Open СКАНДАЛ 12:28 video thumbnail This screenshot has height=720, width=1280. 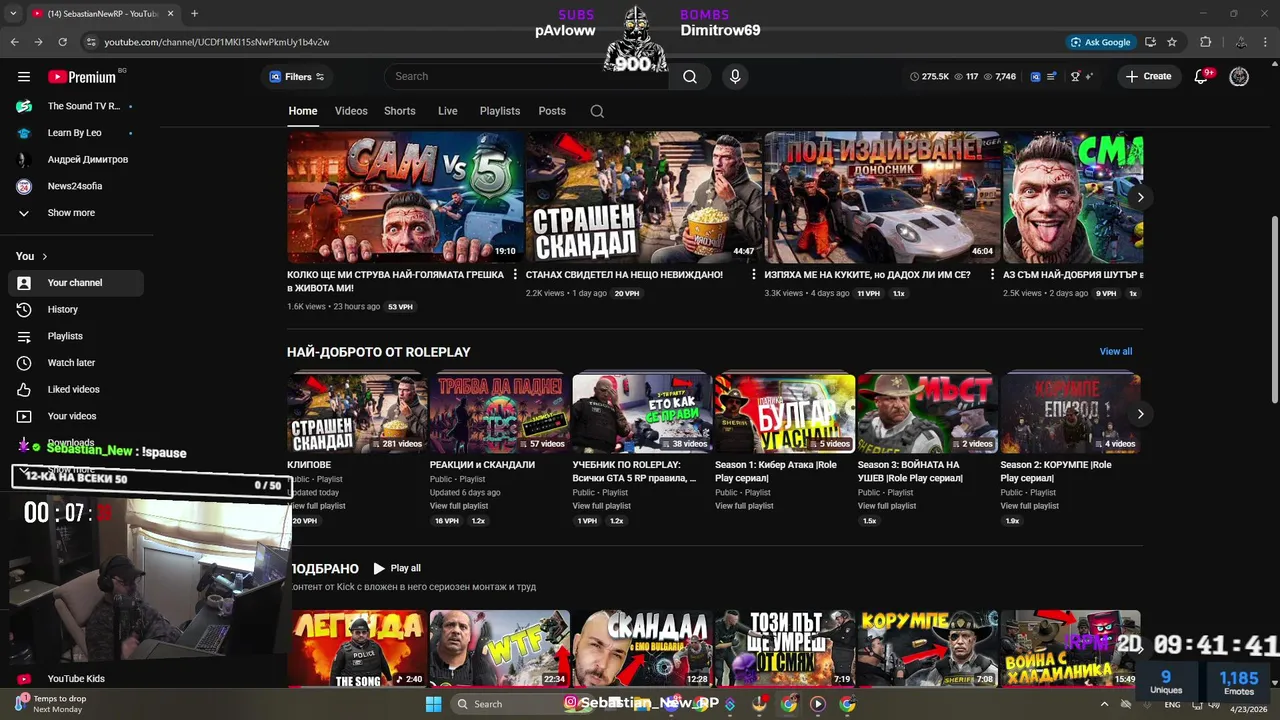642,648
